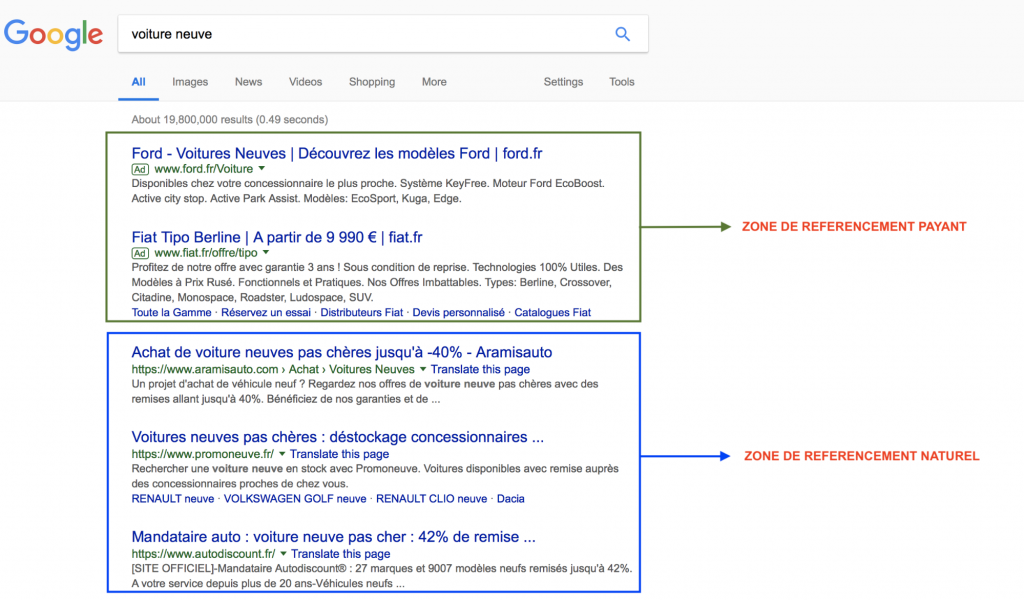Click the All results tab
This screenshot has width=1024, height=600.
pyautogui.click(x=138, y=82)
